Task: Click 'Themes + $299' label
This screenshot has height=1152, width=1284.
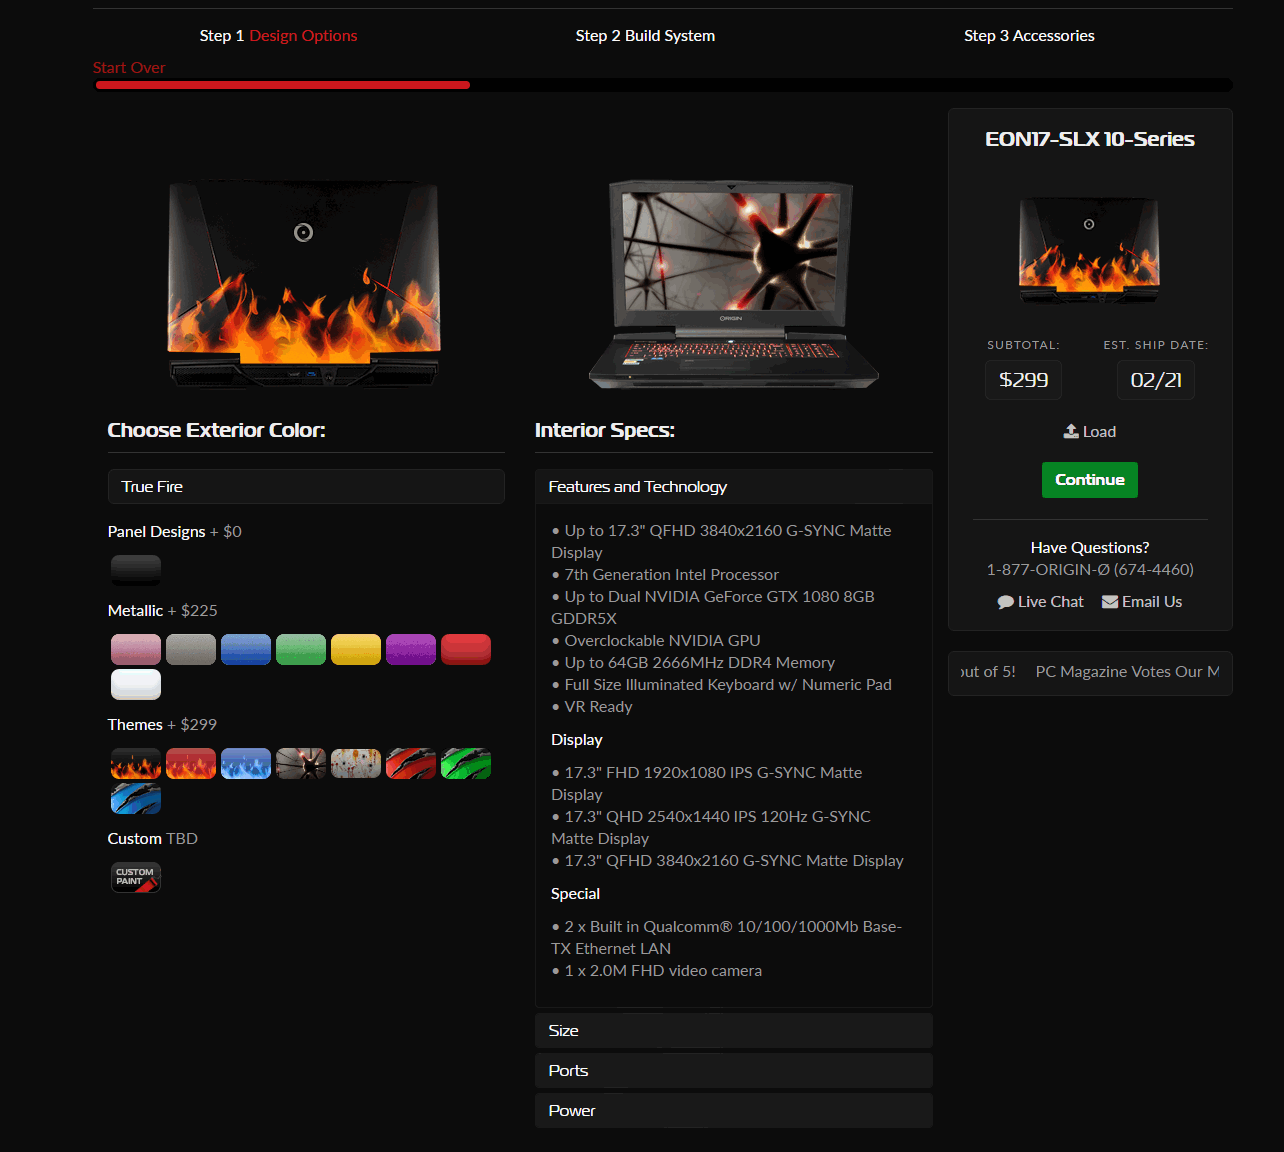Action: click(162, 725)
